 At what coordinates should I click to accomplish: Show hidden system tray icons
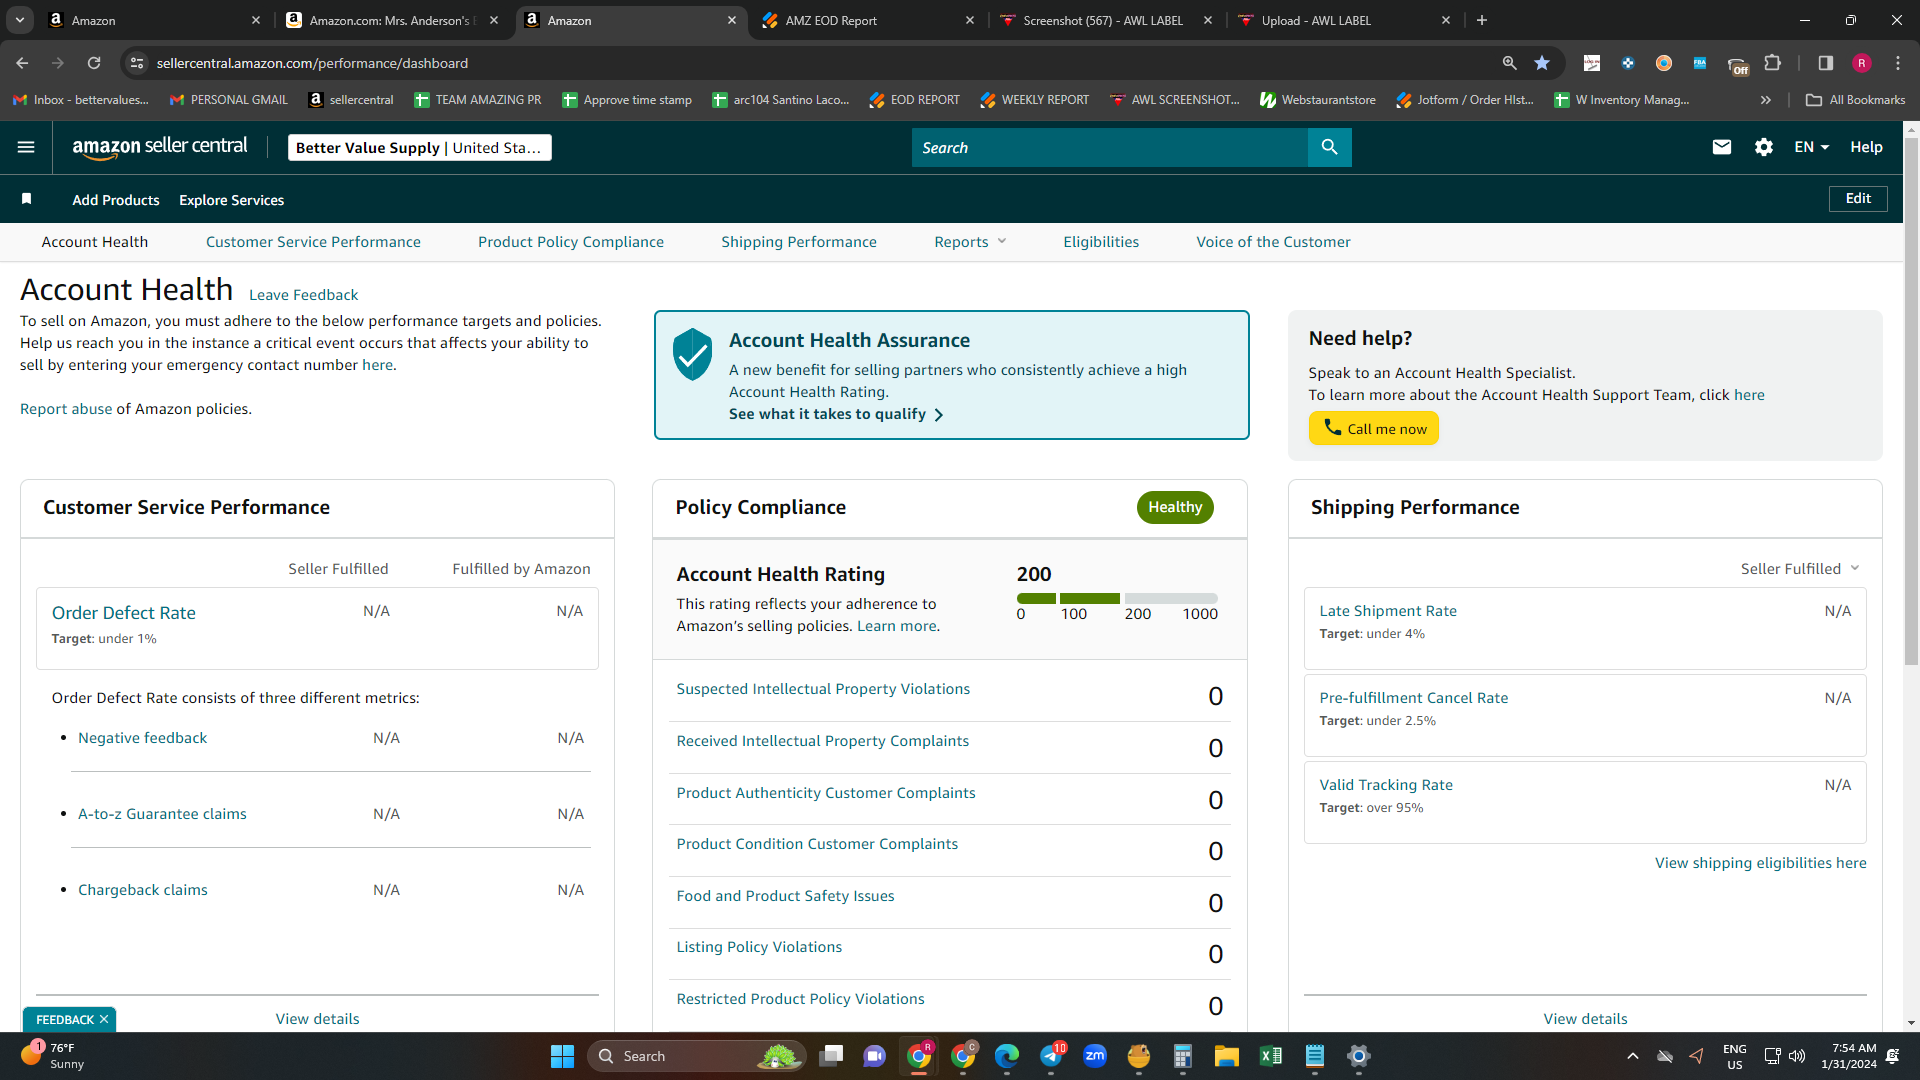click(1633, 1056)
